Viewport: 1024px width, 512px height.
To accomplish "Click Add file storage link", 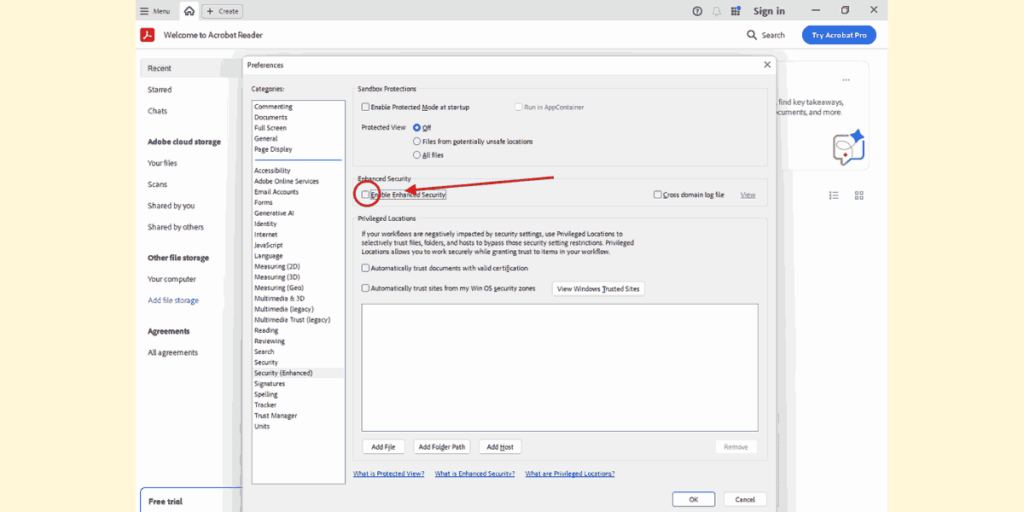I will click(173, 300).
